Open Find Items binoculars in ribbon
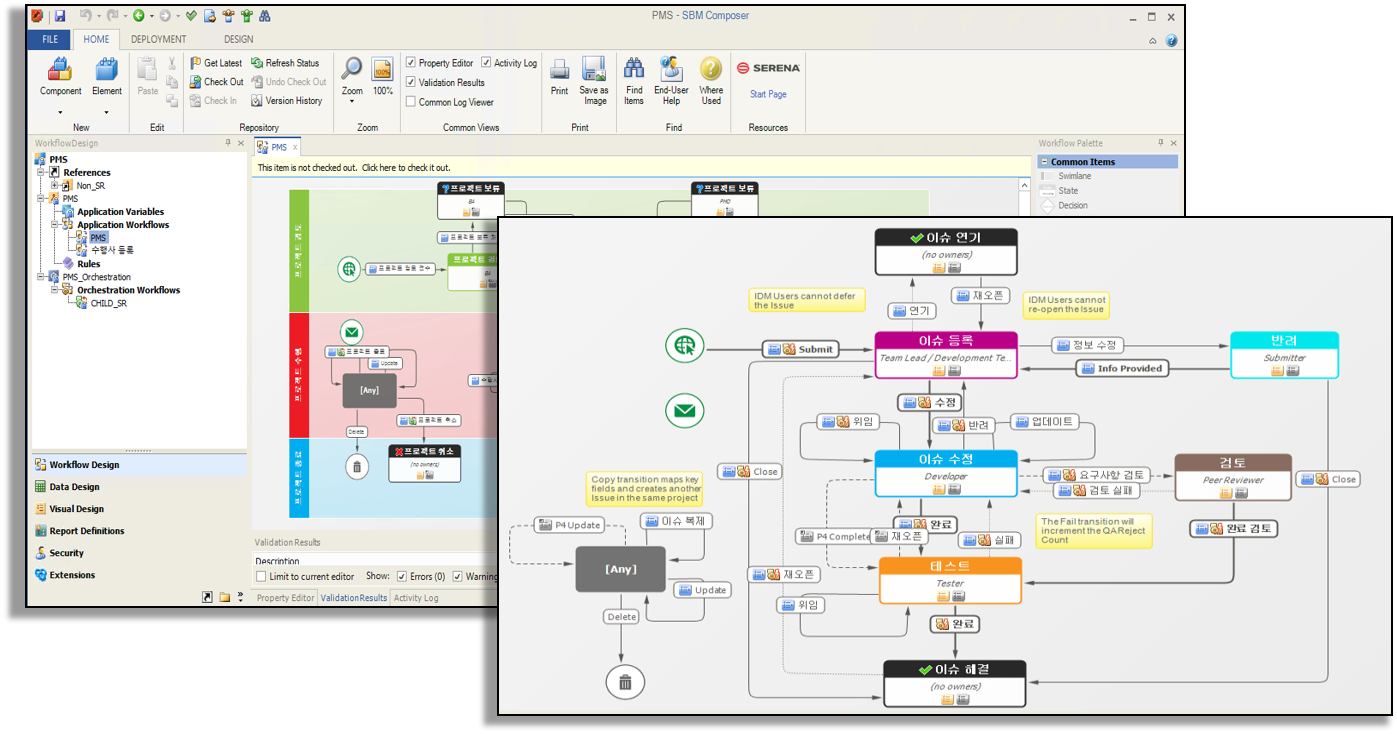The image size is (1397, 734). click(x=634, y=80)
